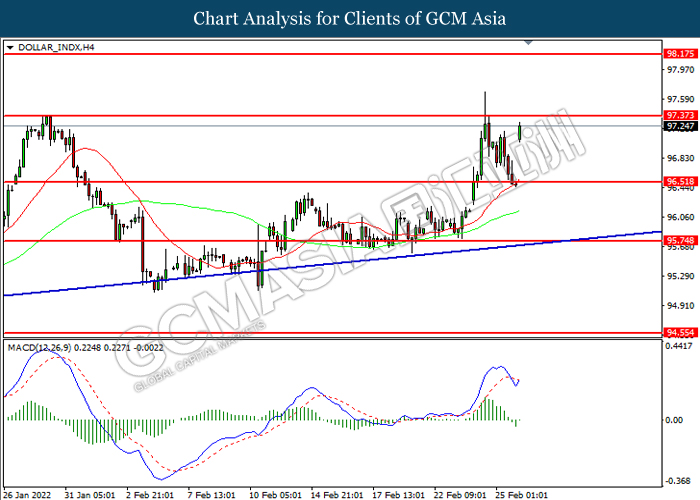700x500 pixels.
Task: Click the 10 Feb 05:01 time label
Action: pos(275,495)
